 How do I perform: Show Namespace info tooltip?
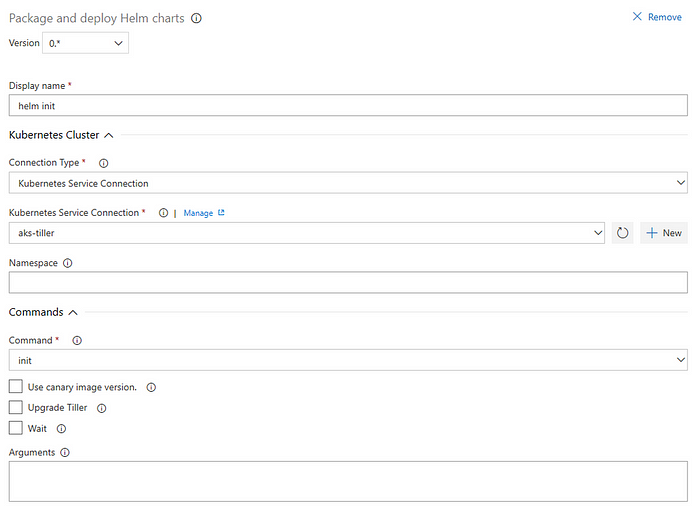coord(67,263)
